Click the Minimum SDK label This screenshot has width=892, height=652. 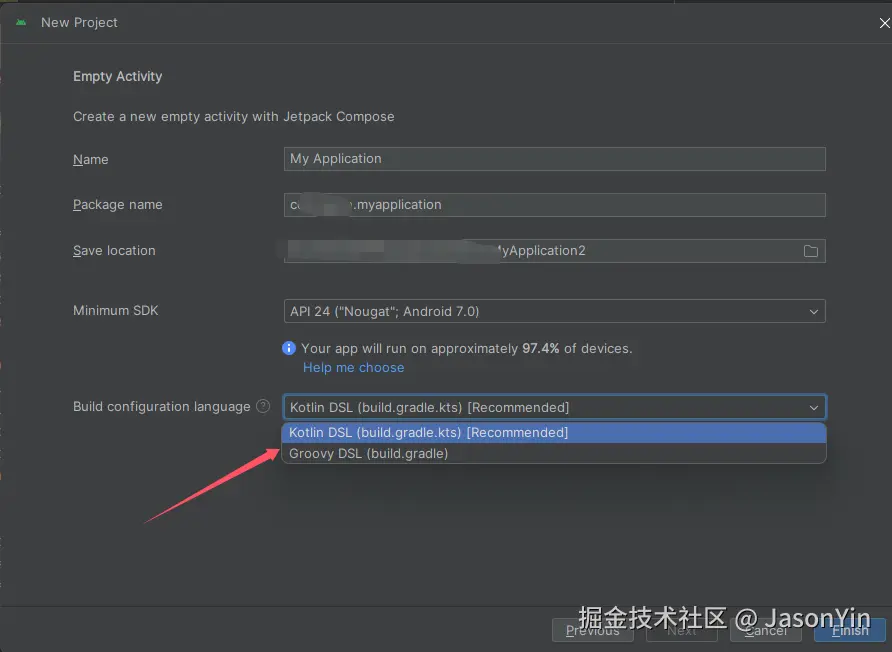115,310
